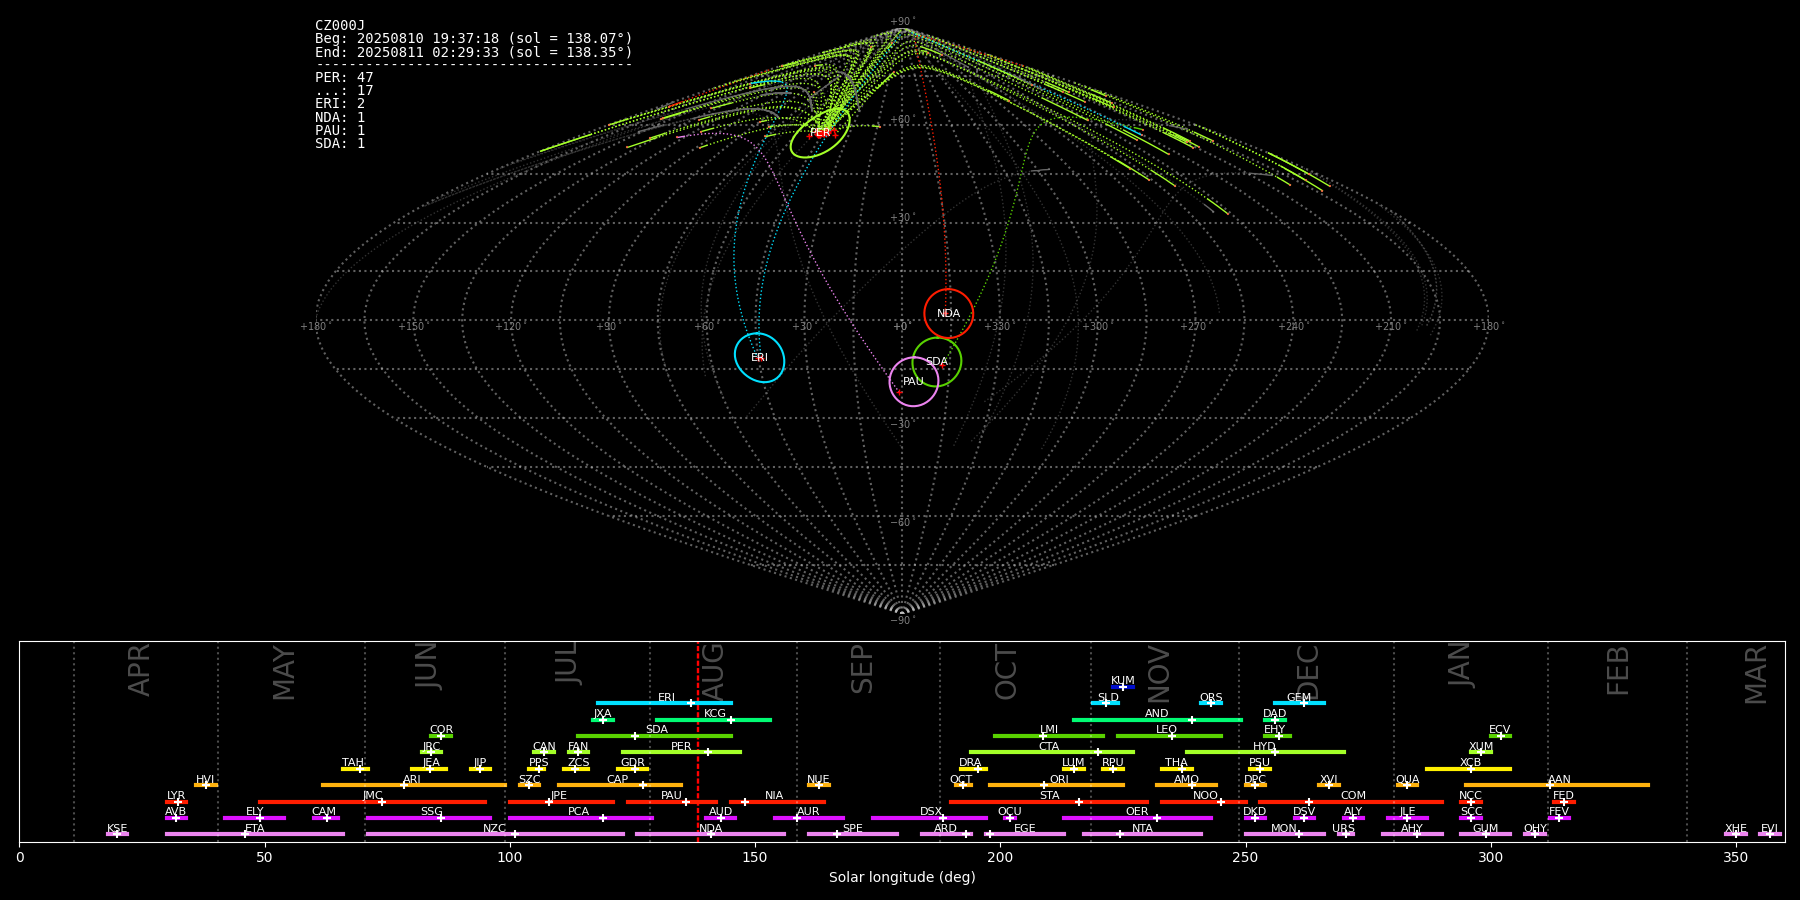
Task: Click the orange CAP shower bar
Action: (620, 785)
